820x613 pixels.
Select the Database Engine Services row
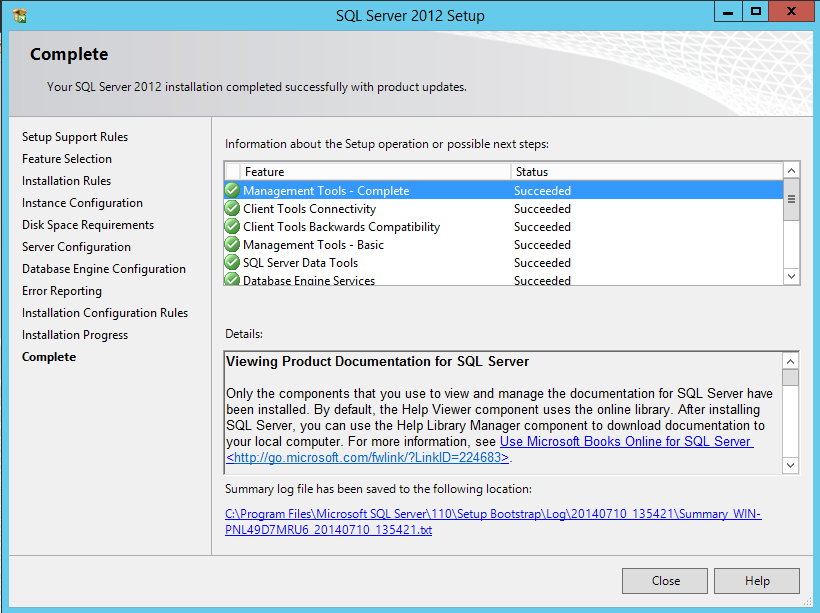[x=504, y=279]
